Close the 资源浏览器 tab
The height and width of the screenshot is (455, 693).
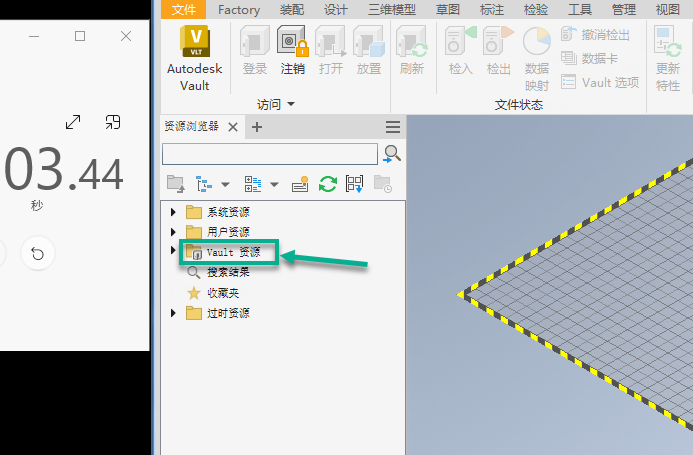[x=233, y=127]
